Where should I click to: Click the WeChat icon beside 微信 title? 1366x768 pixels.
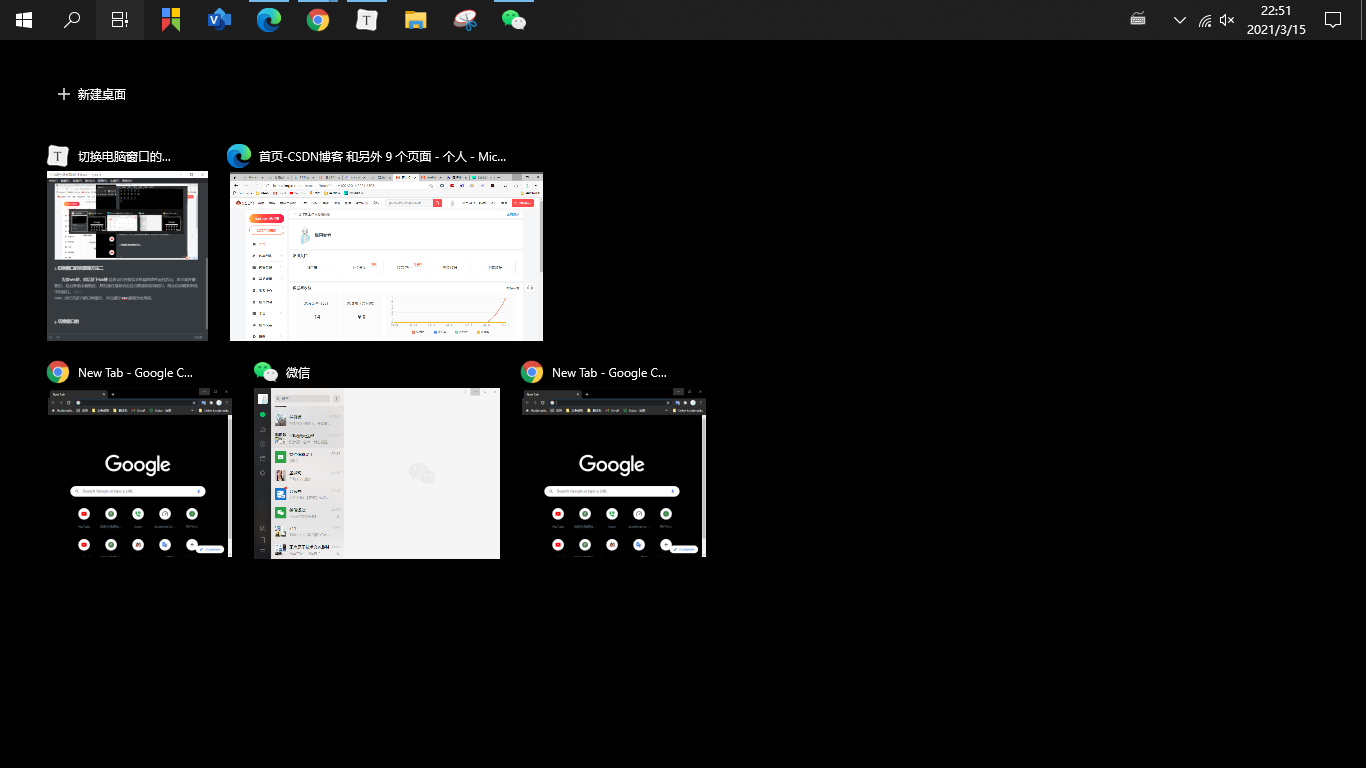click(x=265, y=372)
